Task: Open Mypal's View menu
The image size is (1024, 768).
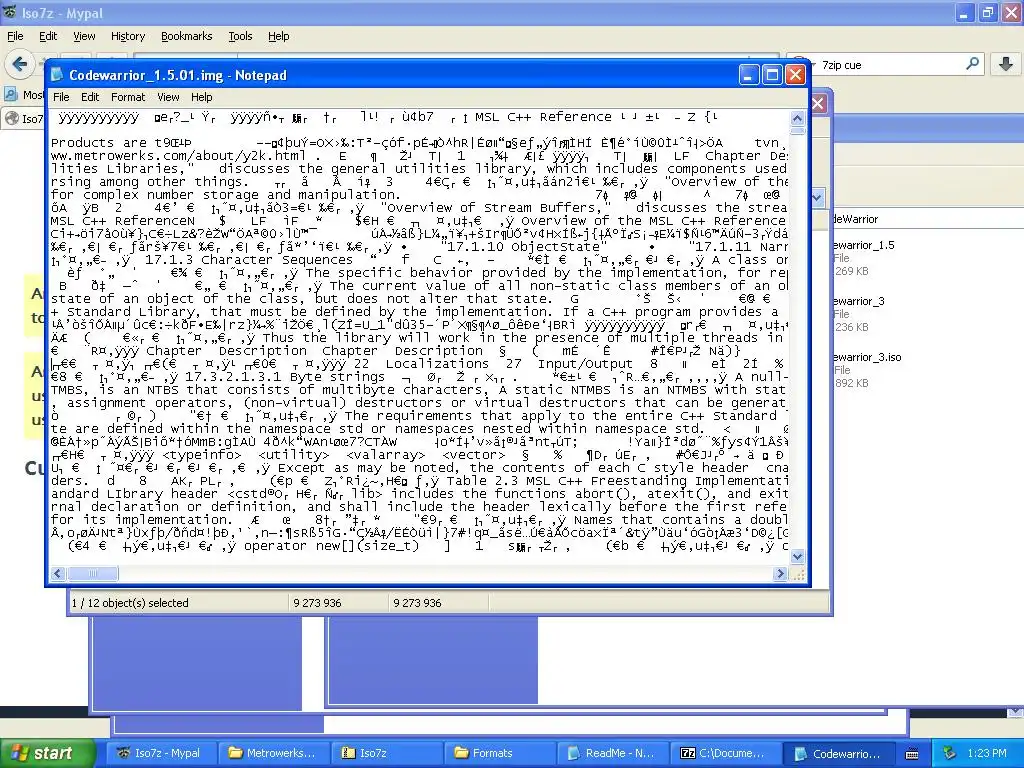Action: (84, 36)
